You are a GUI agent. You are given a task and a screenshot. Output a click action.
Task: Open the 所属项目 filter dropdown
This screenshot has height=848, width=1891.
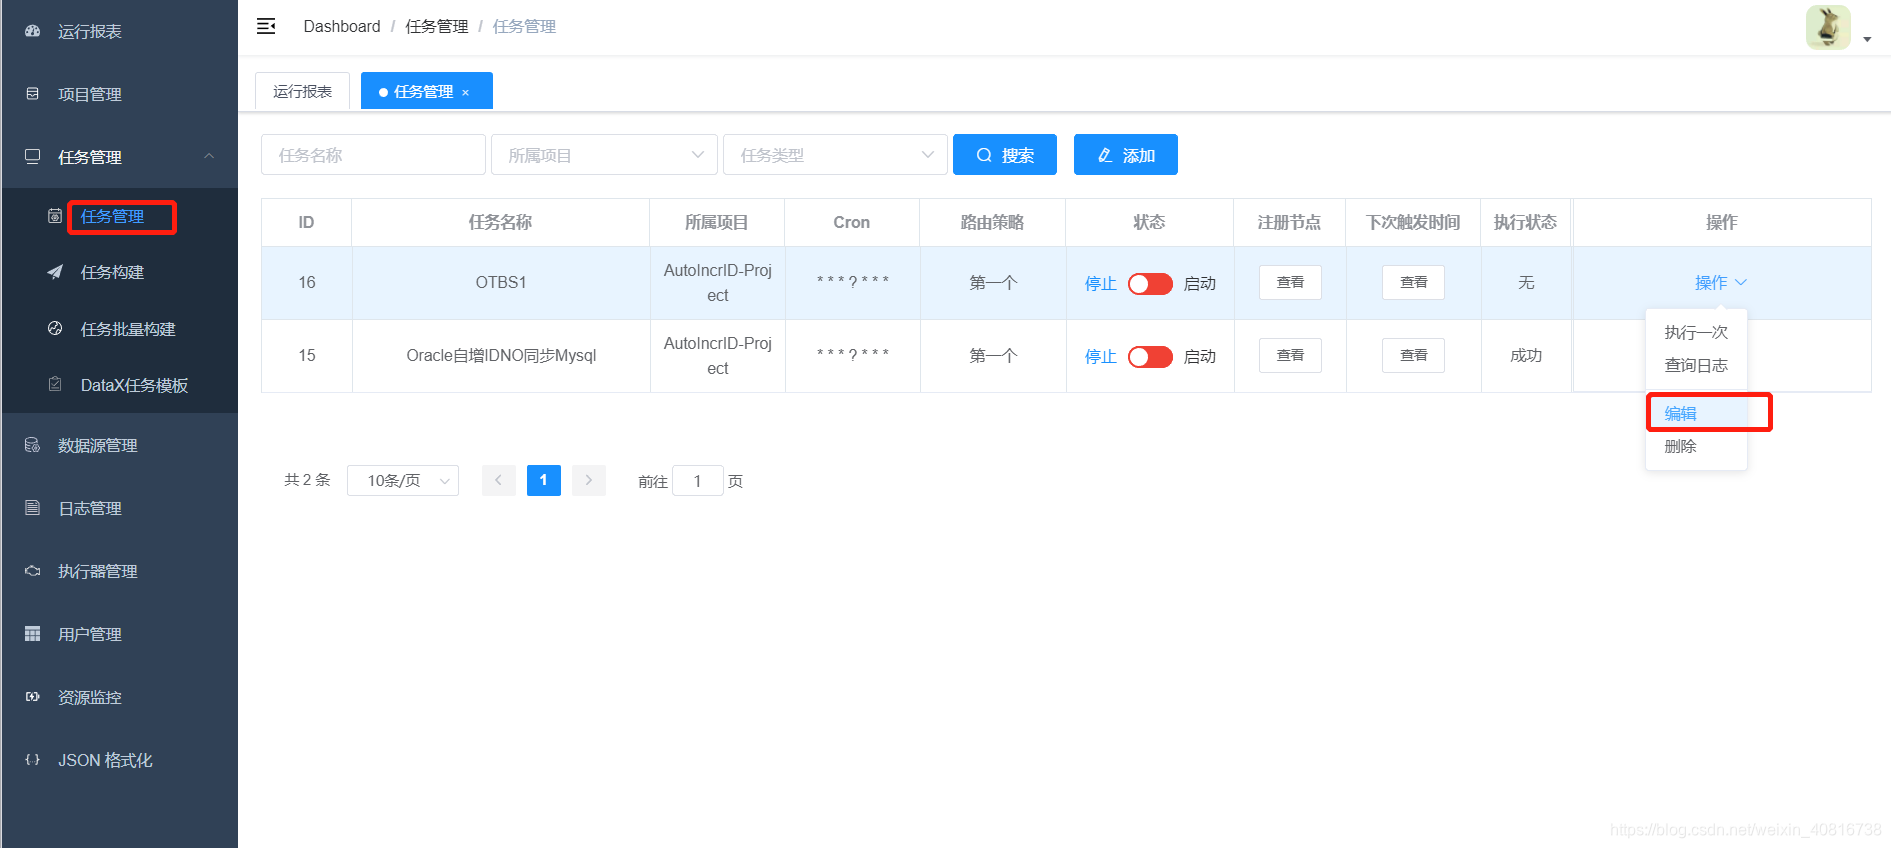click(x=604, y=155)
